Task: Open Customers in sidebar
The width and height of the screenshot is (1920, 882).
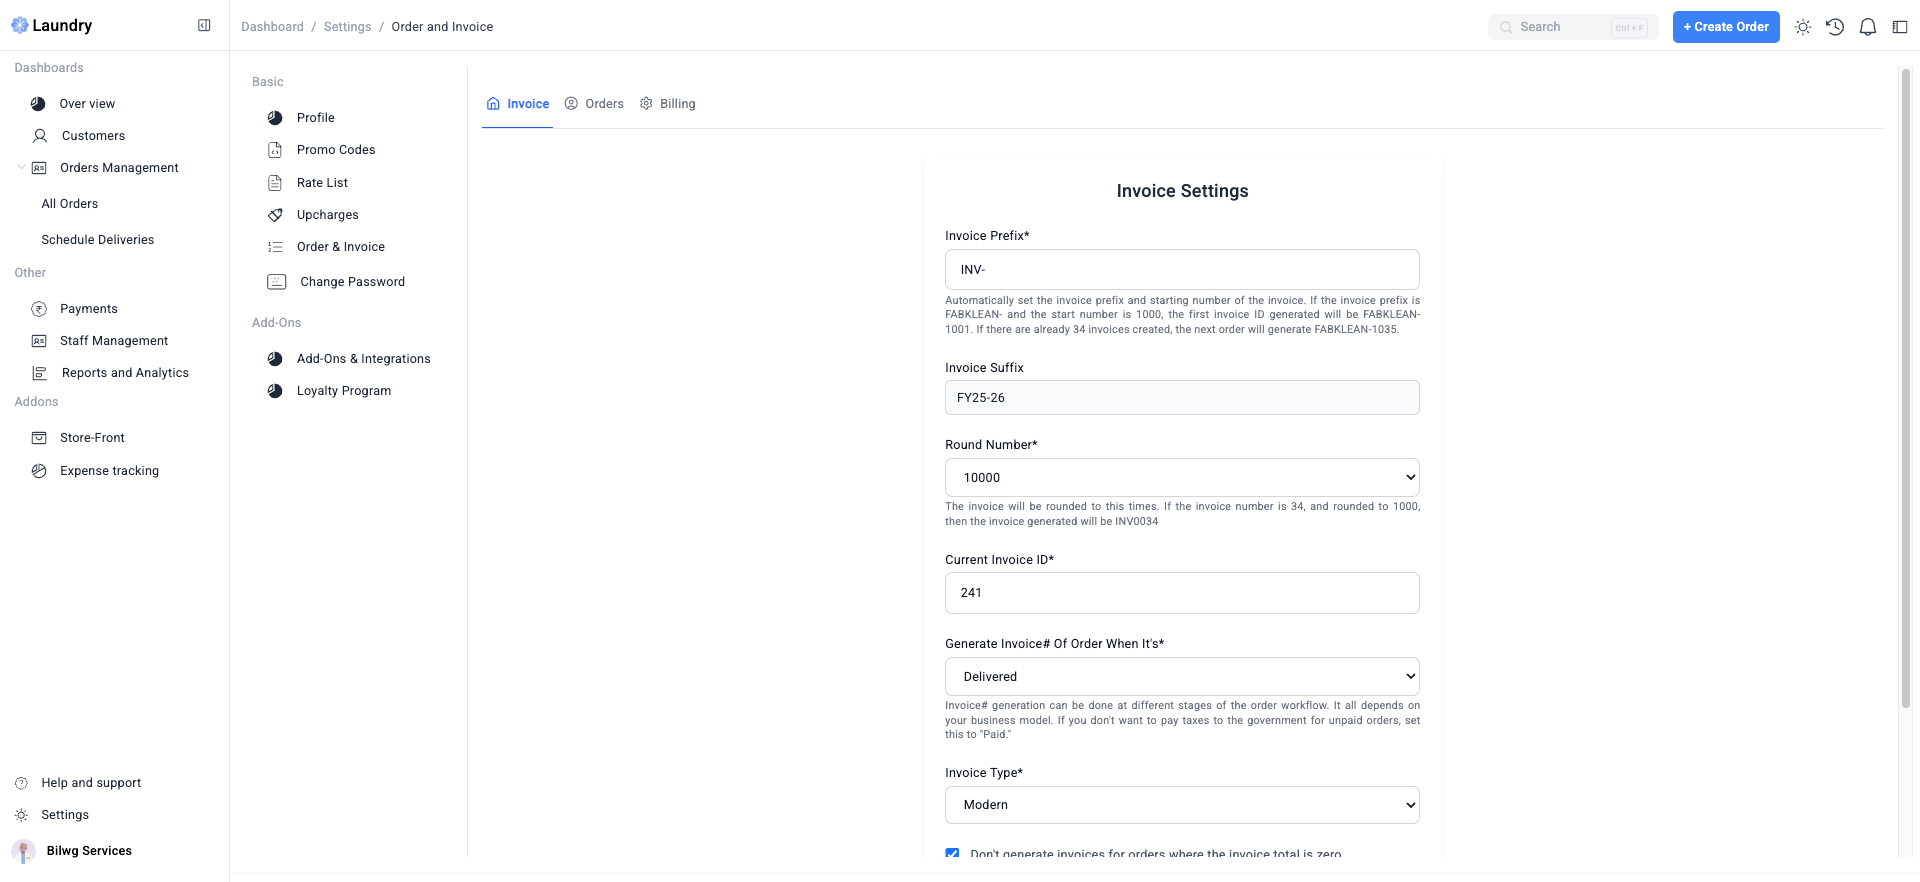Action: pyautogui.click(x=93, y=136)
